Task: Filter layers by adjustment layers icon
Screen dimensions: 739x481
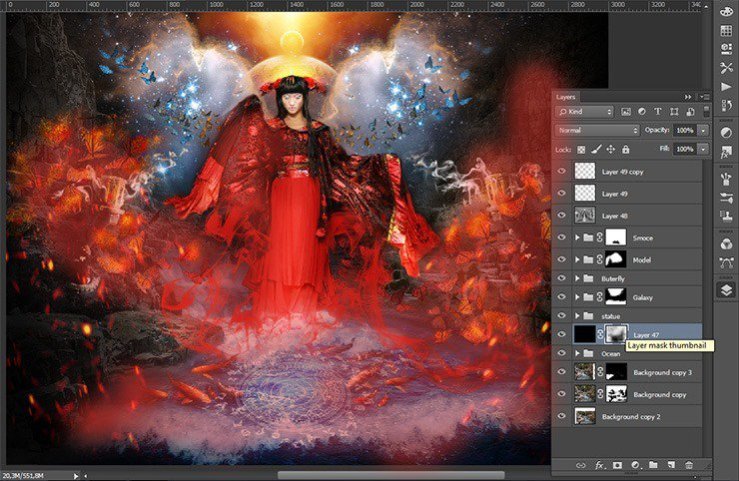Action: coord(642,112)
